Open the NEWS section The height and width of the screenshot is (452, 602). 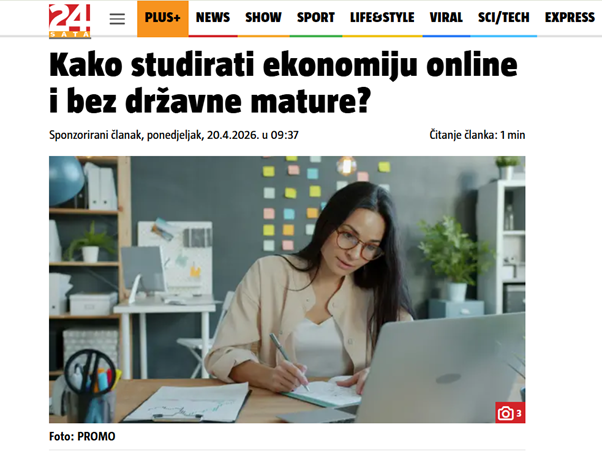click(x=213, y=18)
